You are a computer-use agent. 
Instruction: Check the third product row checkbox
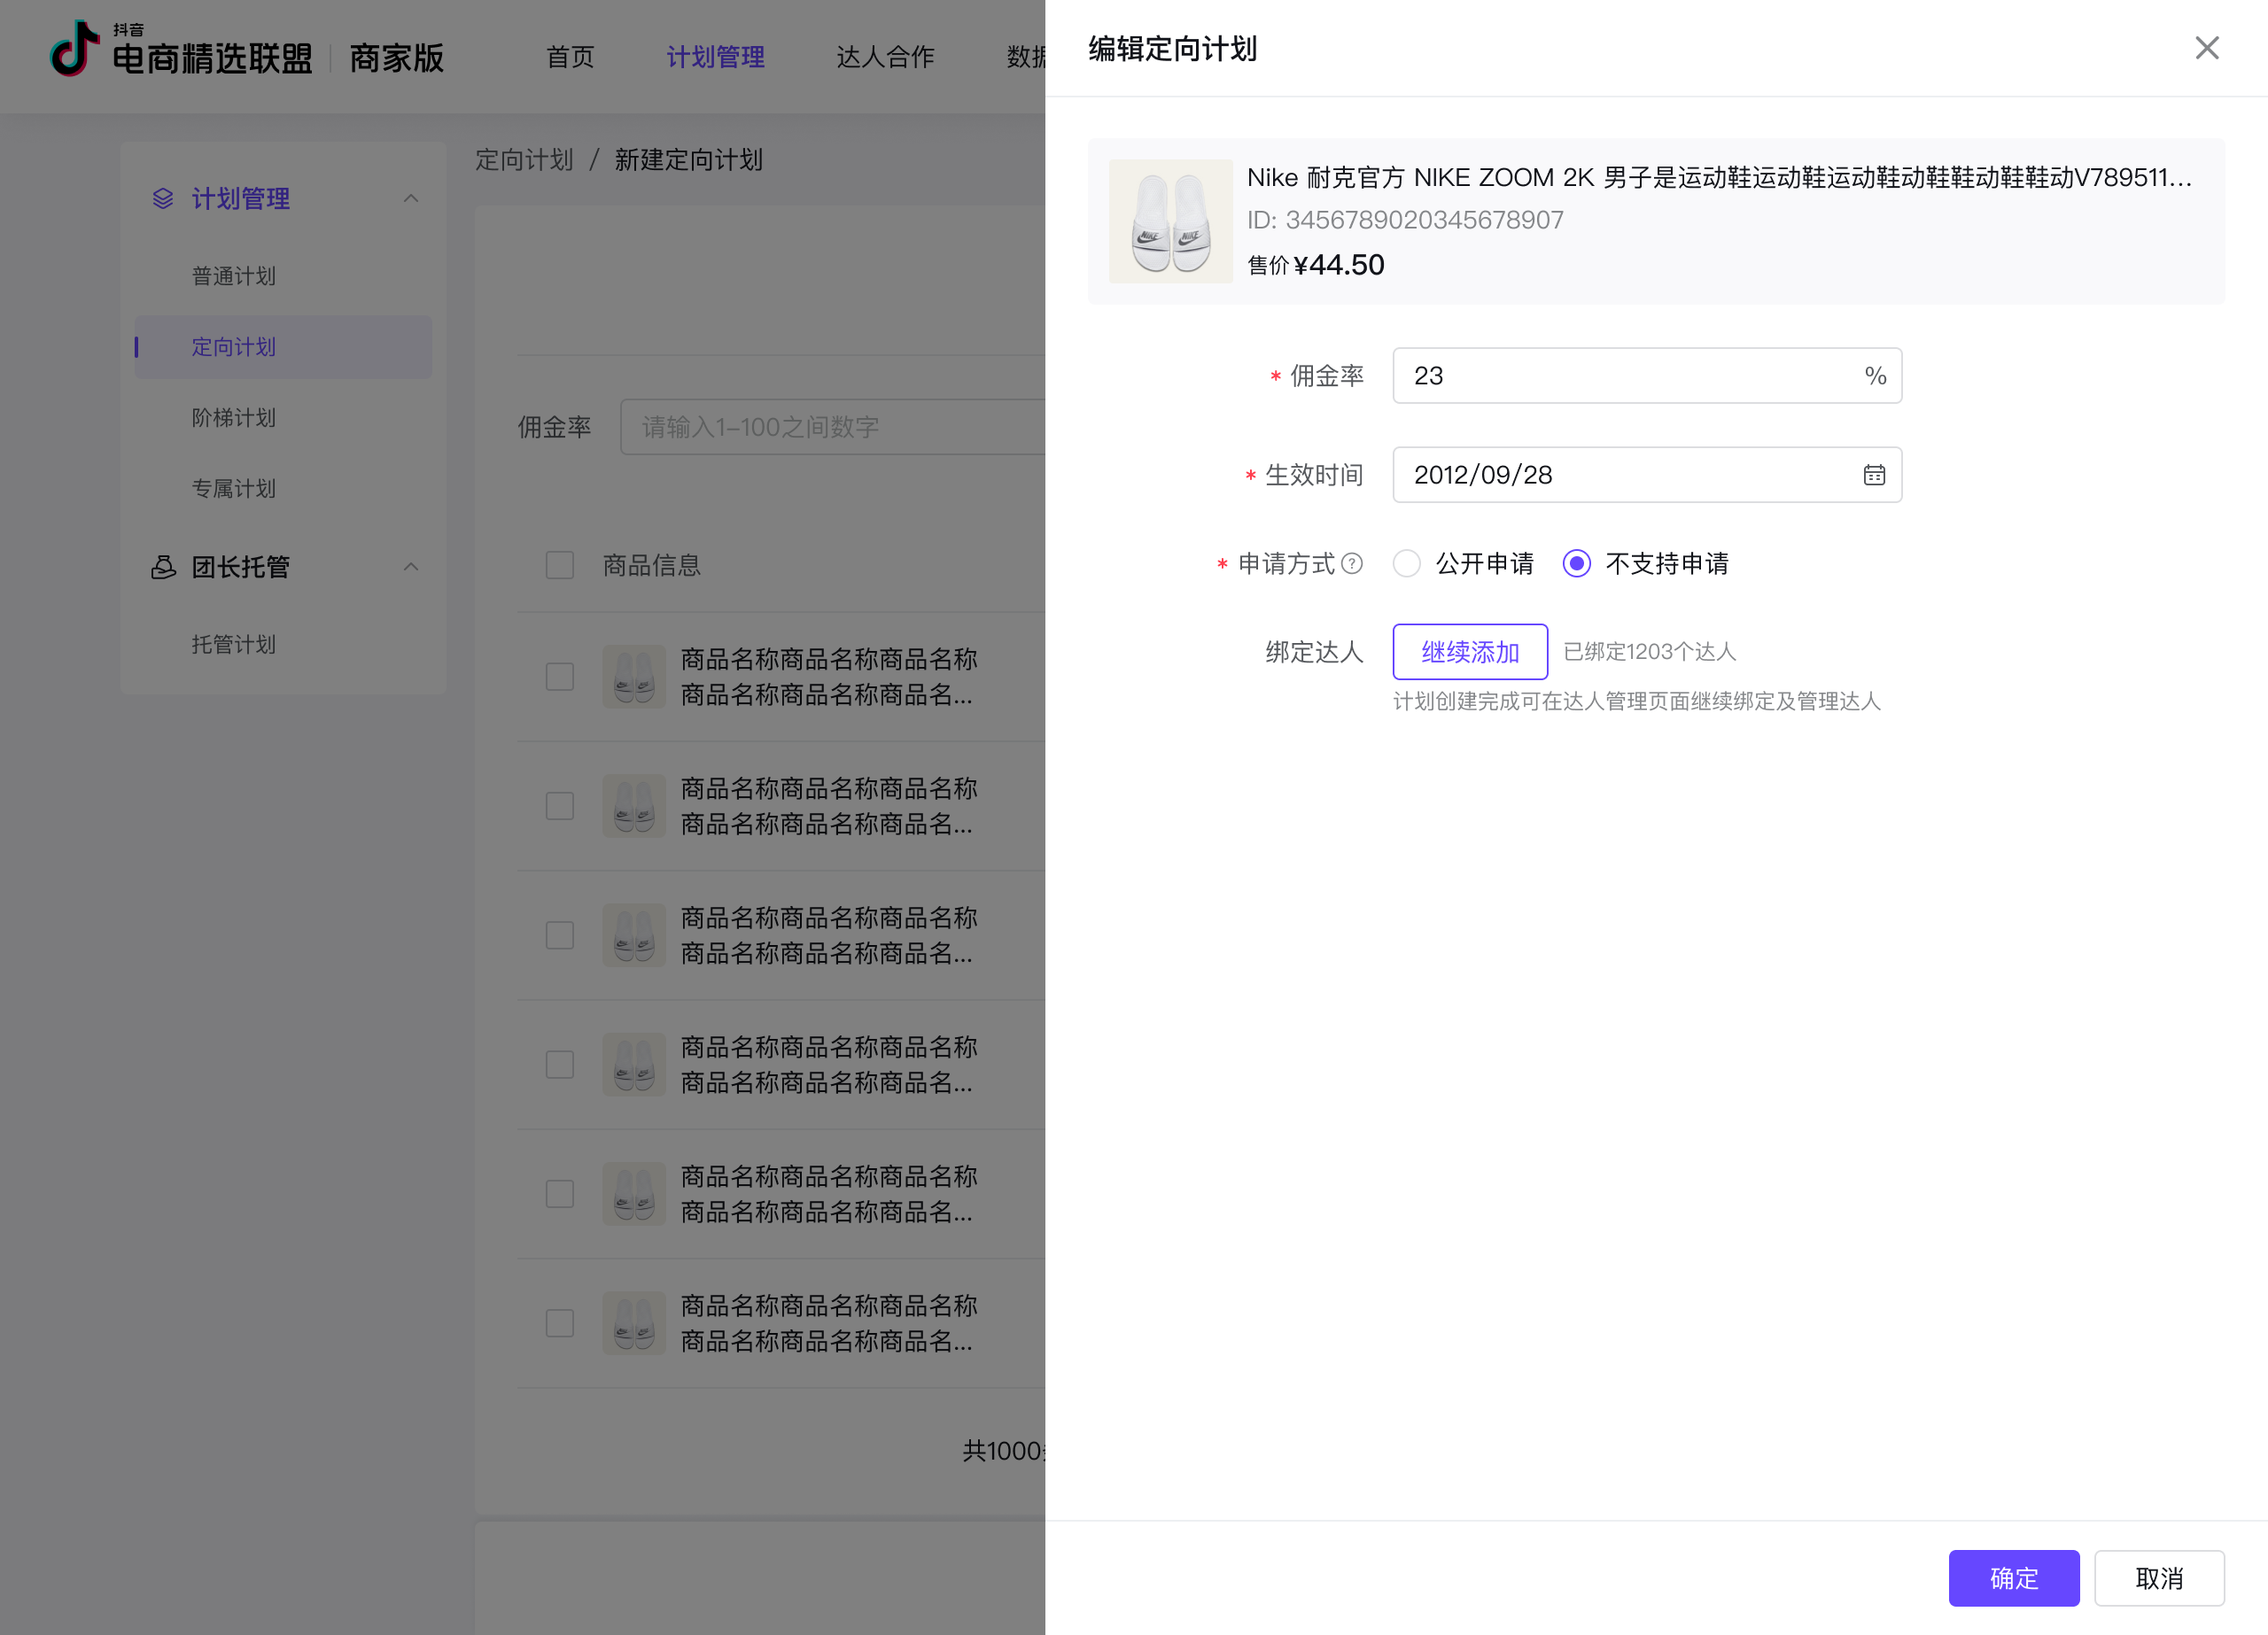point(560,935)
